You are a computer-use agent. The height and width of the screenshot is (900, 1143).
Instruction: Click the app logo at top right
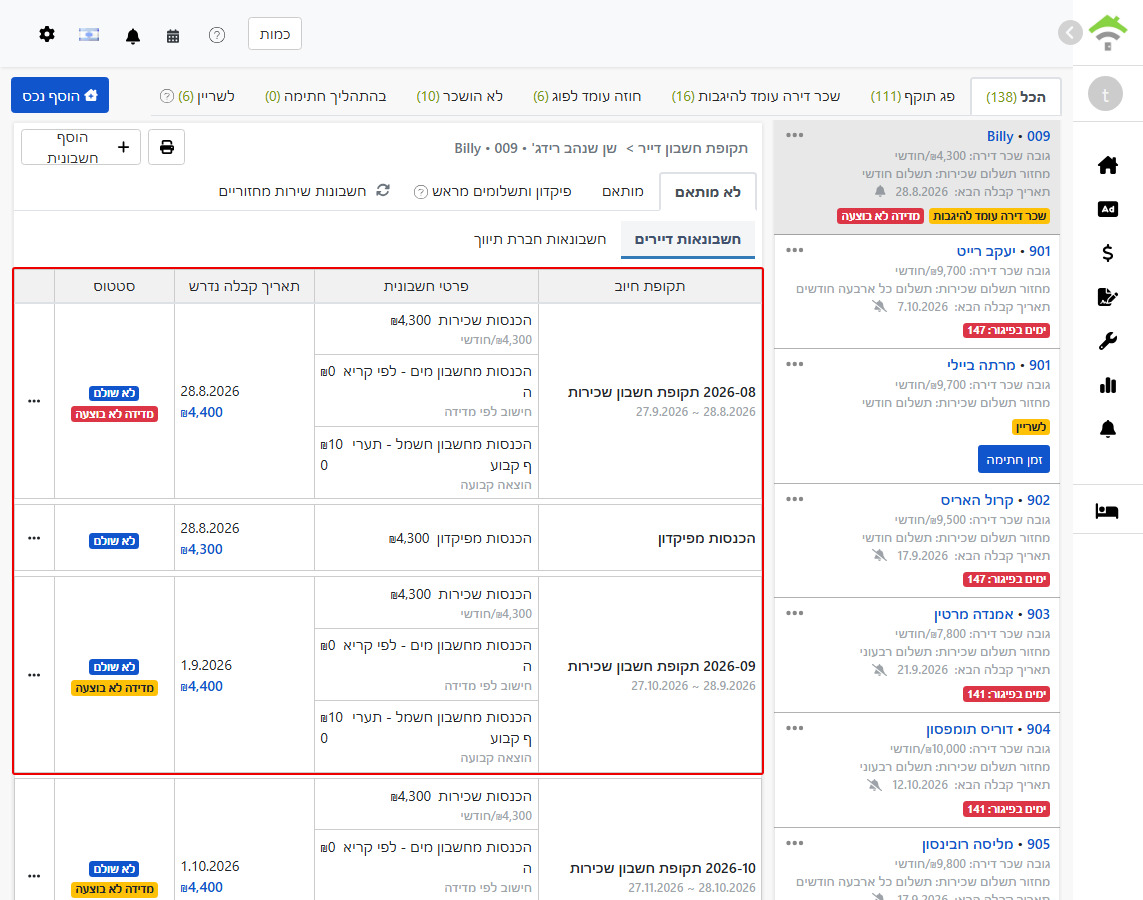point(1108,33)
